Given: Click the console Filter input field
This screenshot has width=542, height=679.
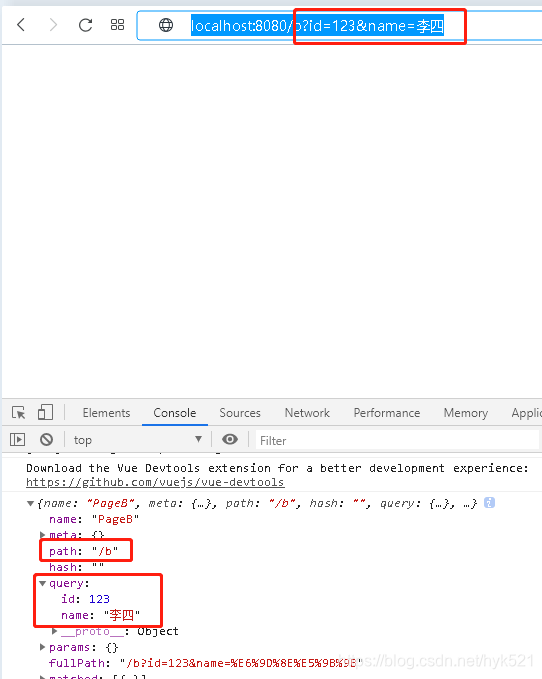Looking at the screenshot, I should (x=397, y=440).
